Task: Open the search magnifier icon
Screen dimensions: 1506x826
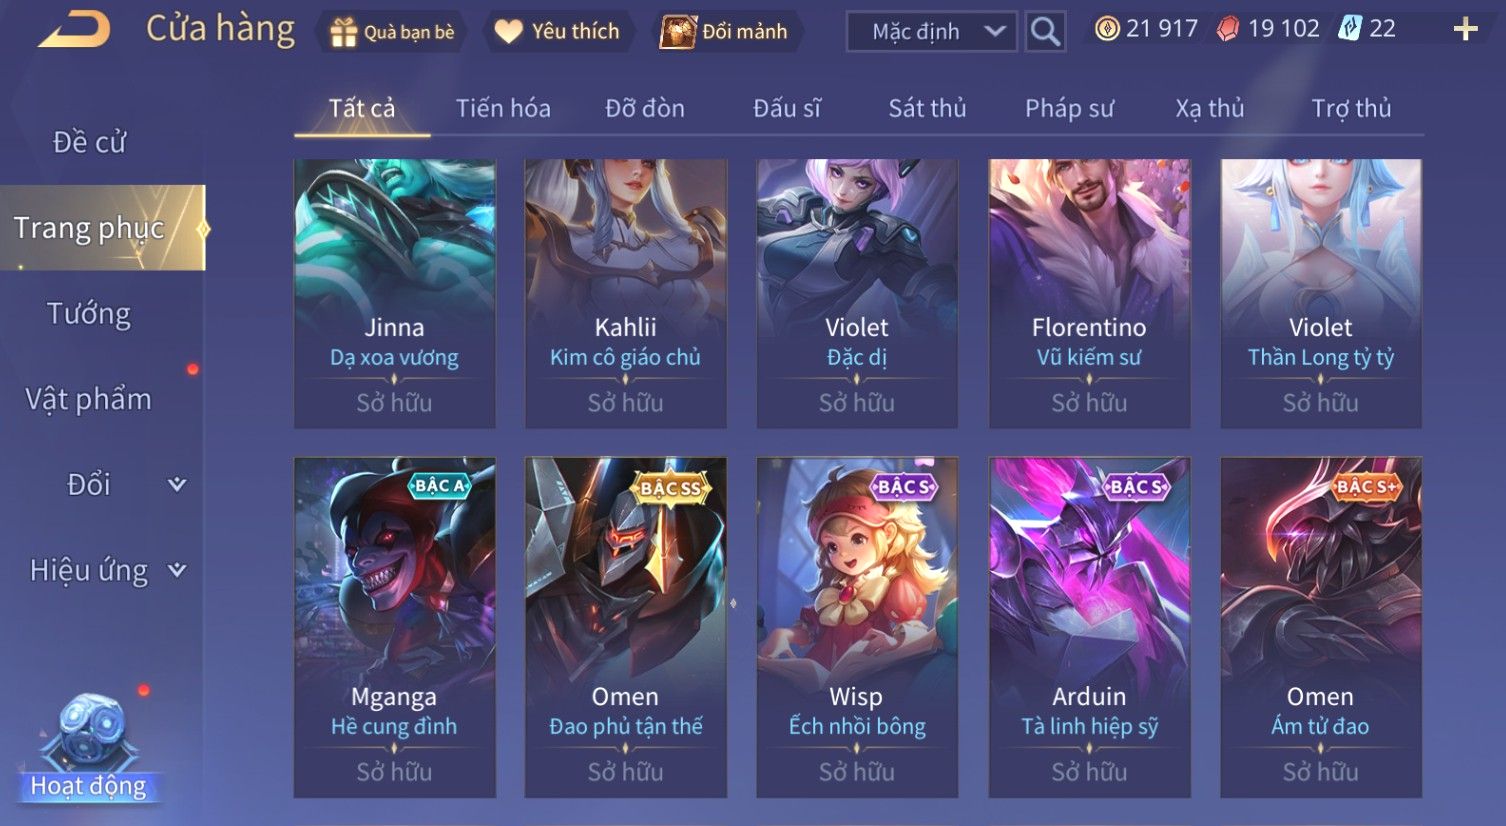Action: tap(1045, 32)
